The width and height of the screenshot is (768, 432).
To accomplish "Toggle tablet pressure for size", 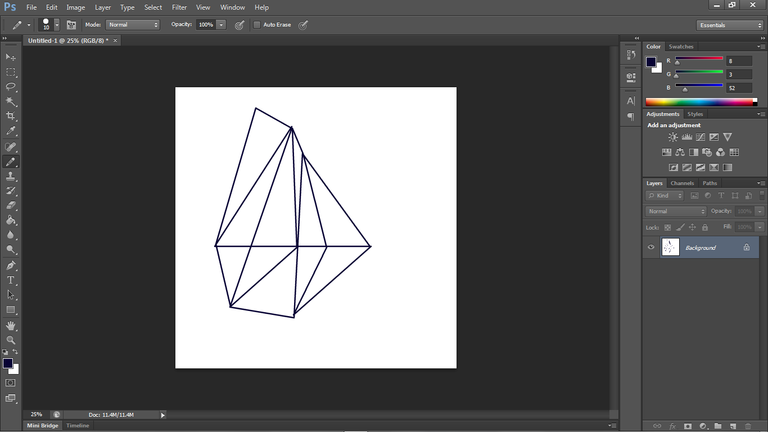I will pyautogui.click(x=303, y=24).
